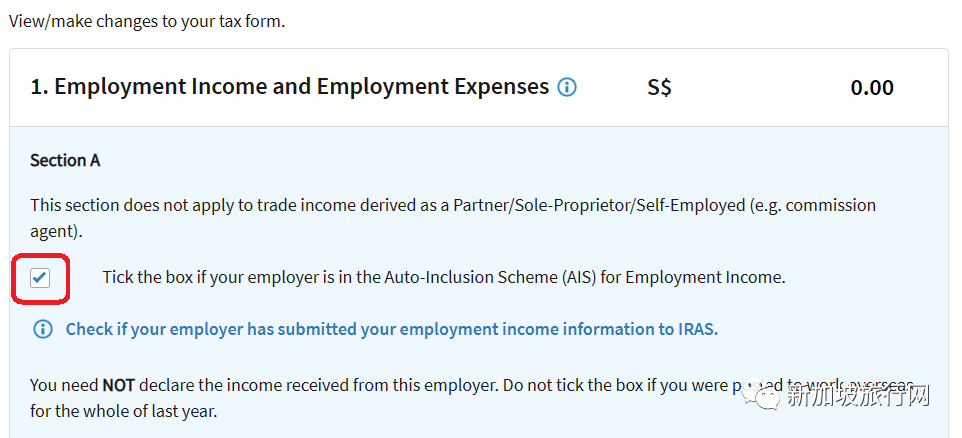
Task: Select the 'Section A' heading
Action: (65, 161)
